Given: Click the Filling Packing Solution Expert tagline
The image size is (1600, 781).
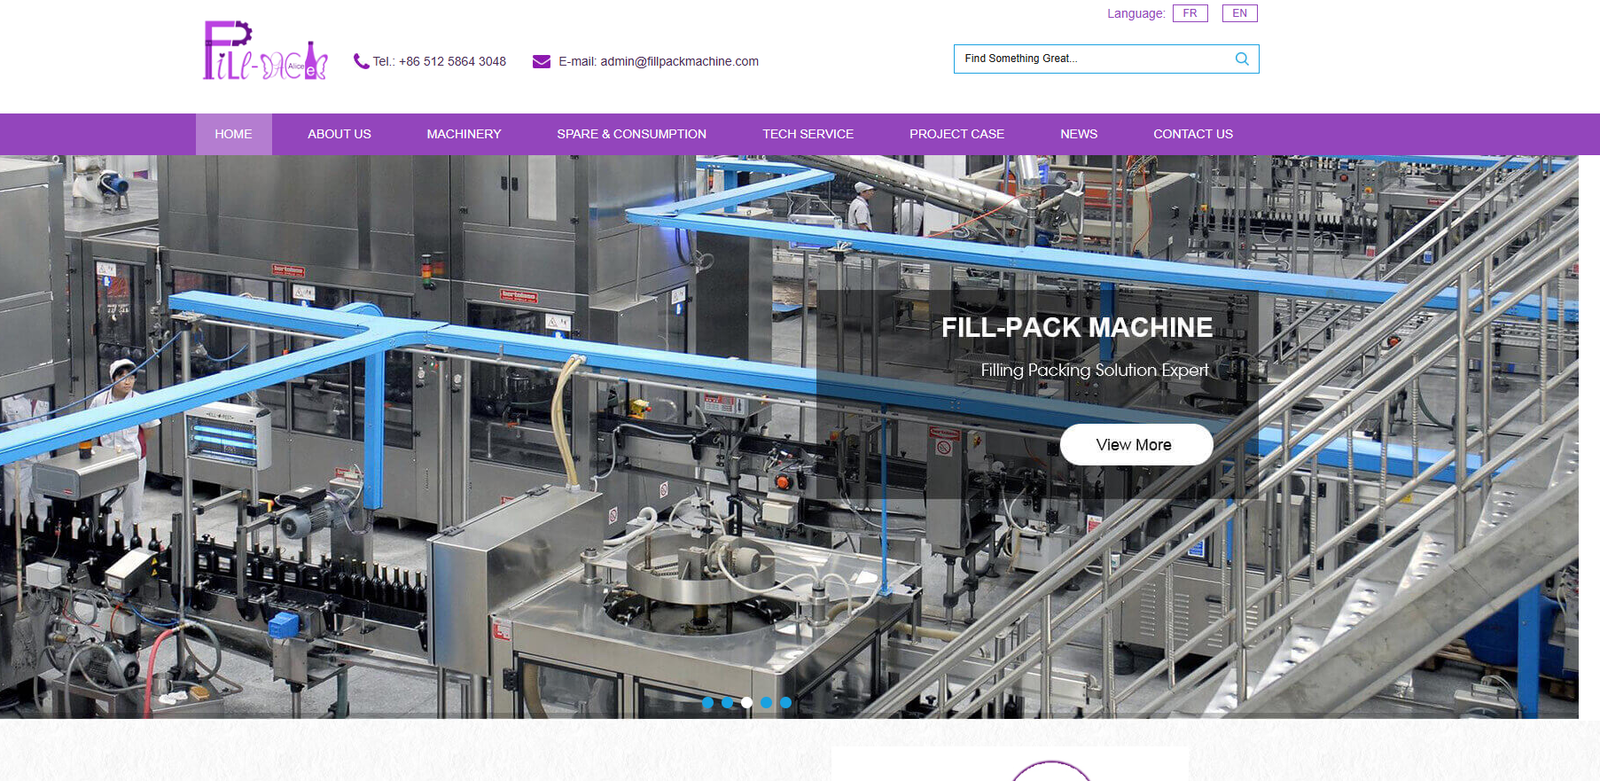Looking at the screenshot, I should tap(1095, 370).
